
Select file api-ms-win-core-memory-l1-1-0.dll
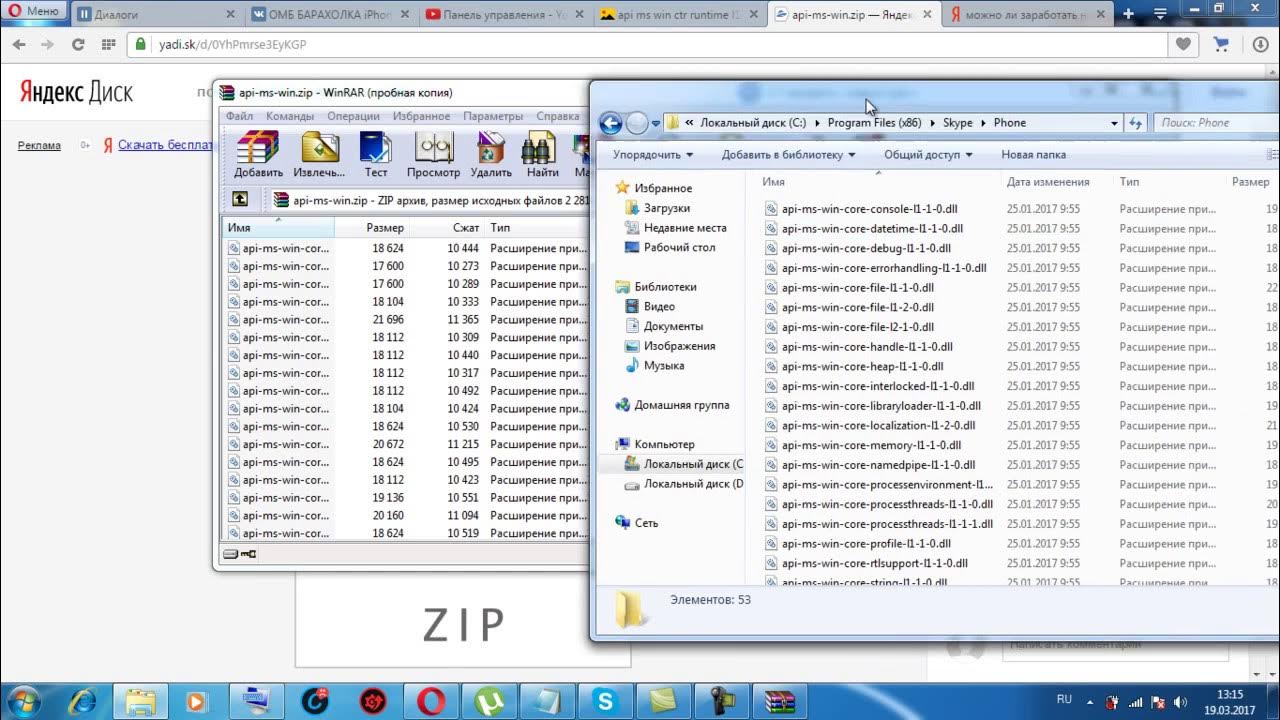(871, 445)
